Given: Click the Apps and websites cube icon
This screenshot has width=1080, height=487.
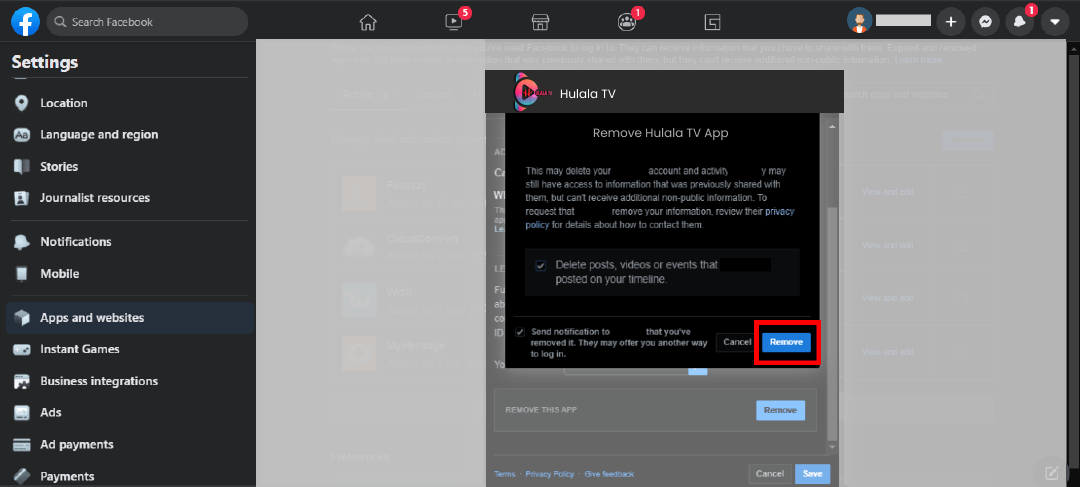Looking at the screenshot, I should pos(22,318).
